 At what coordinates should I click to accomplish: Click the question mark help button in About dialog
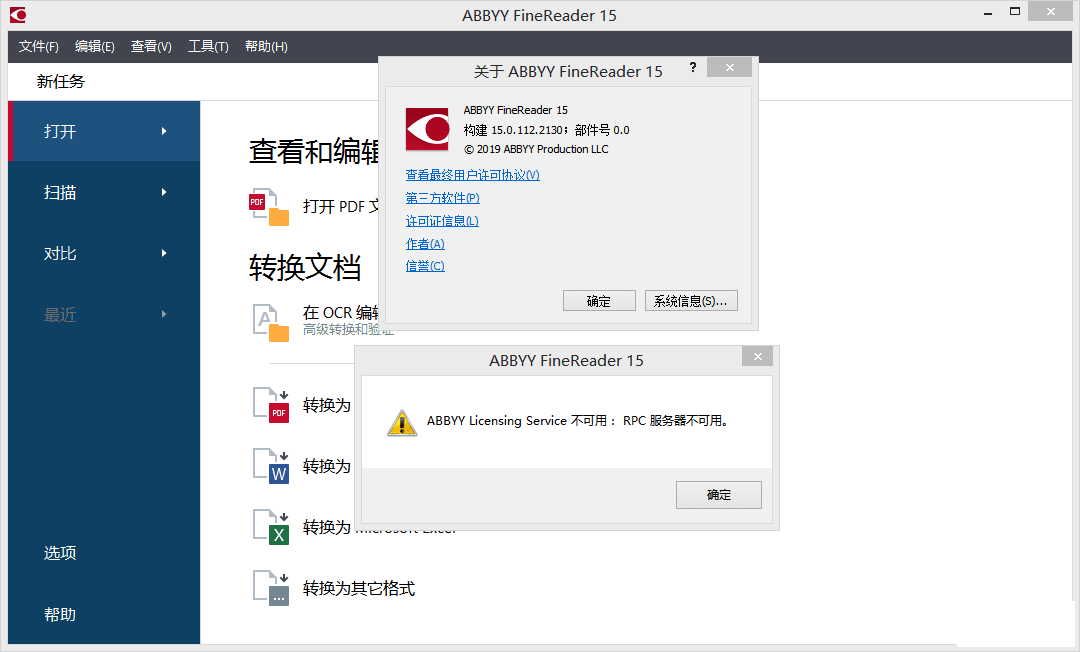coord(693,67)
